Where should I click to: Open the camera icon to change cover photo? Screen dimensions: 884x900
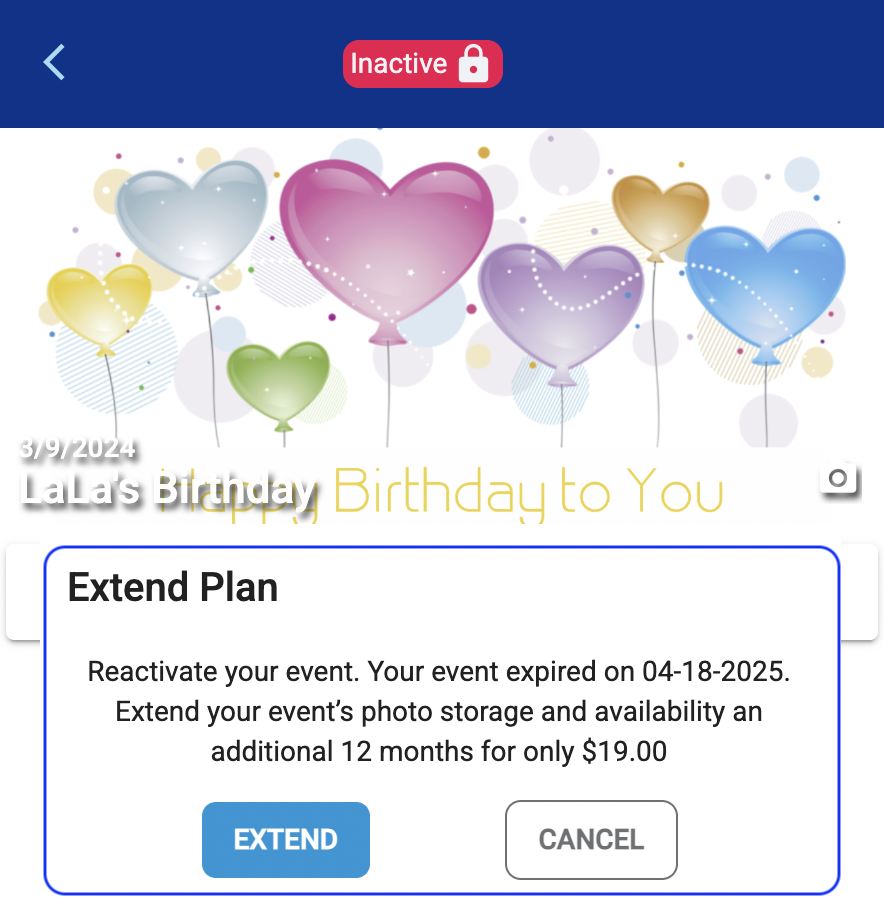click(839, 478)
